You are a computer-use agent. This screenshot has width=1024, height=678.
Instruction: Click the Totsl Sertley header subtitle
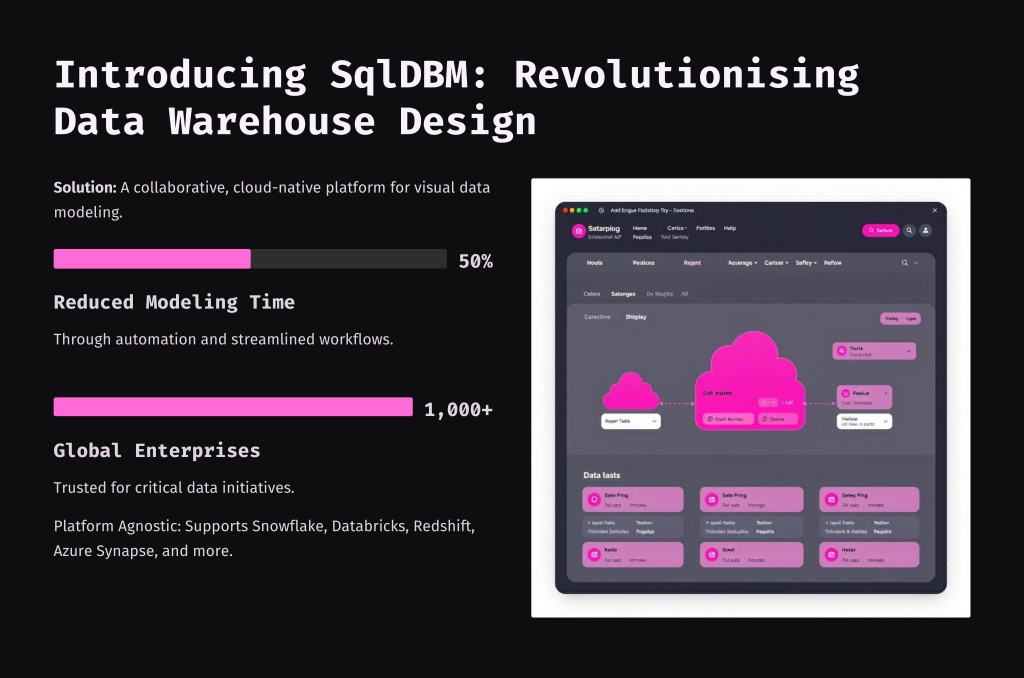(675, 237)
